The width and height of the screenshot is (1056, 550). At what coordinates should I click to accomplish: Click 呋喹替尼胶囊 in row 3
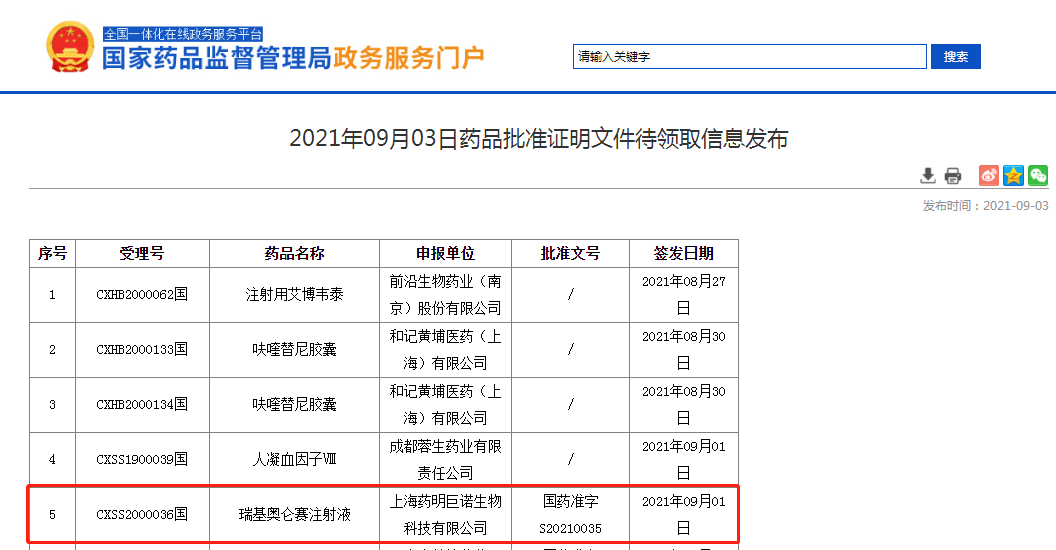(294, 405)
